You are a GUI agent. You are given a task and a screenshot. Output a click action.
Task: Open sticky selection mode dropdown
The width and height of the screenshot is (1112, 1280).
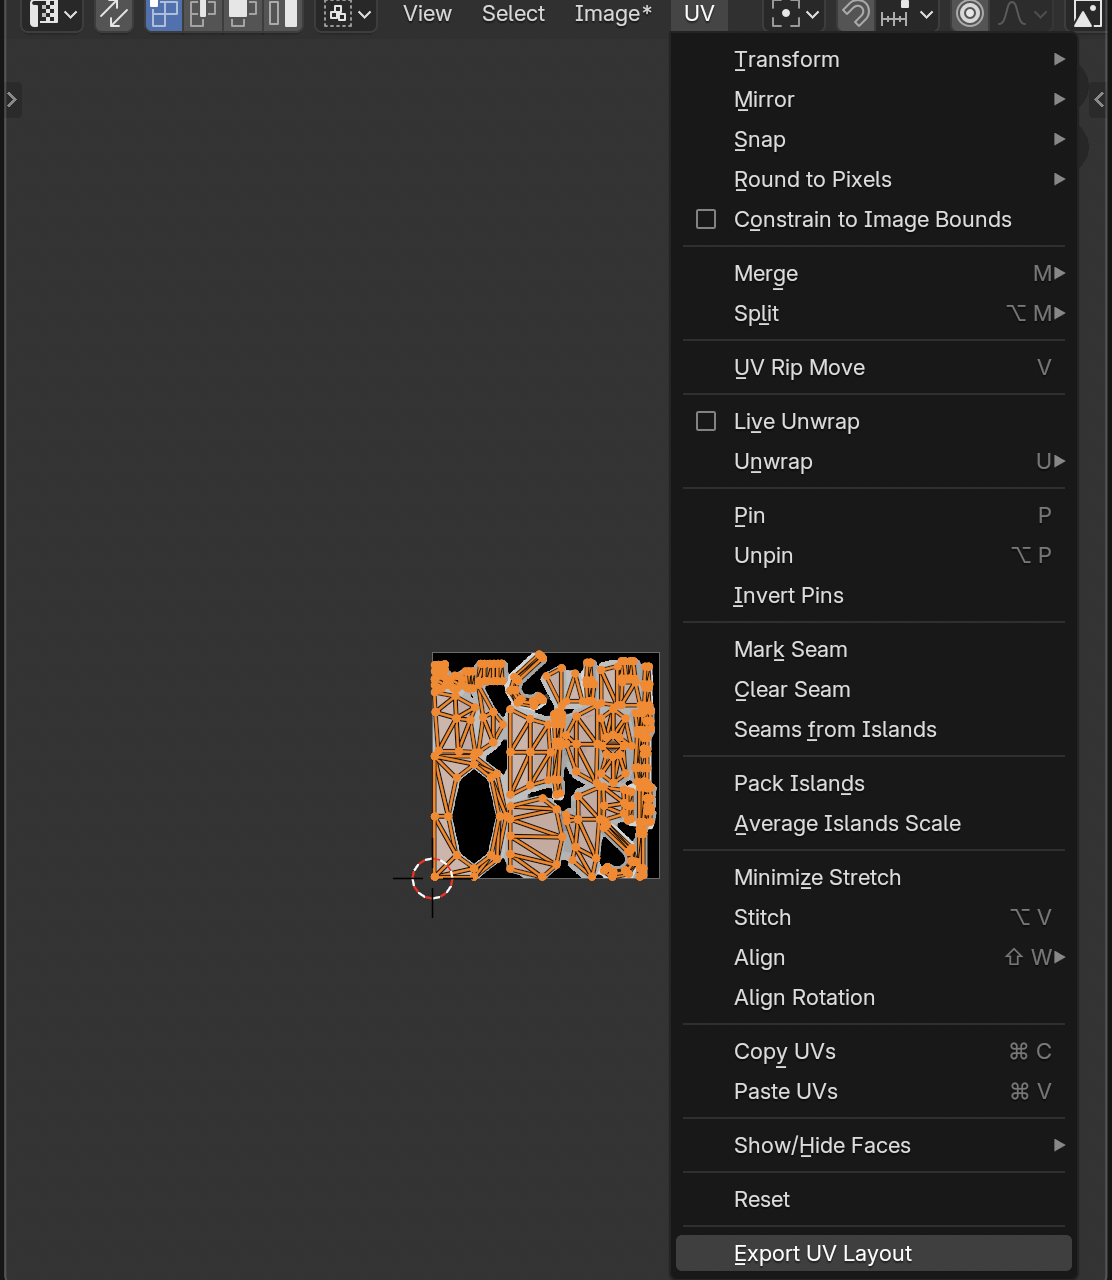(x=346, y=14)
